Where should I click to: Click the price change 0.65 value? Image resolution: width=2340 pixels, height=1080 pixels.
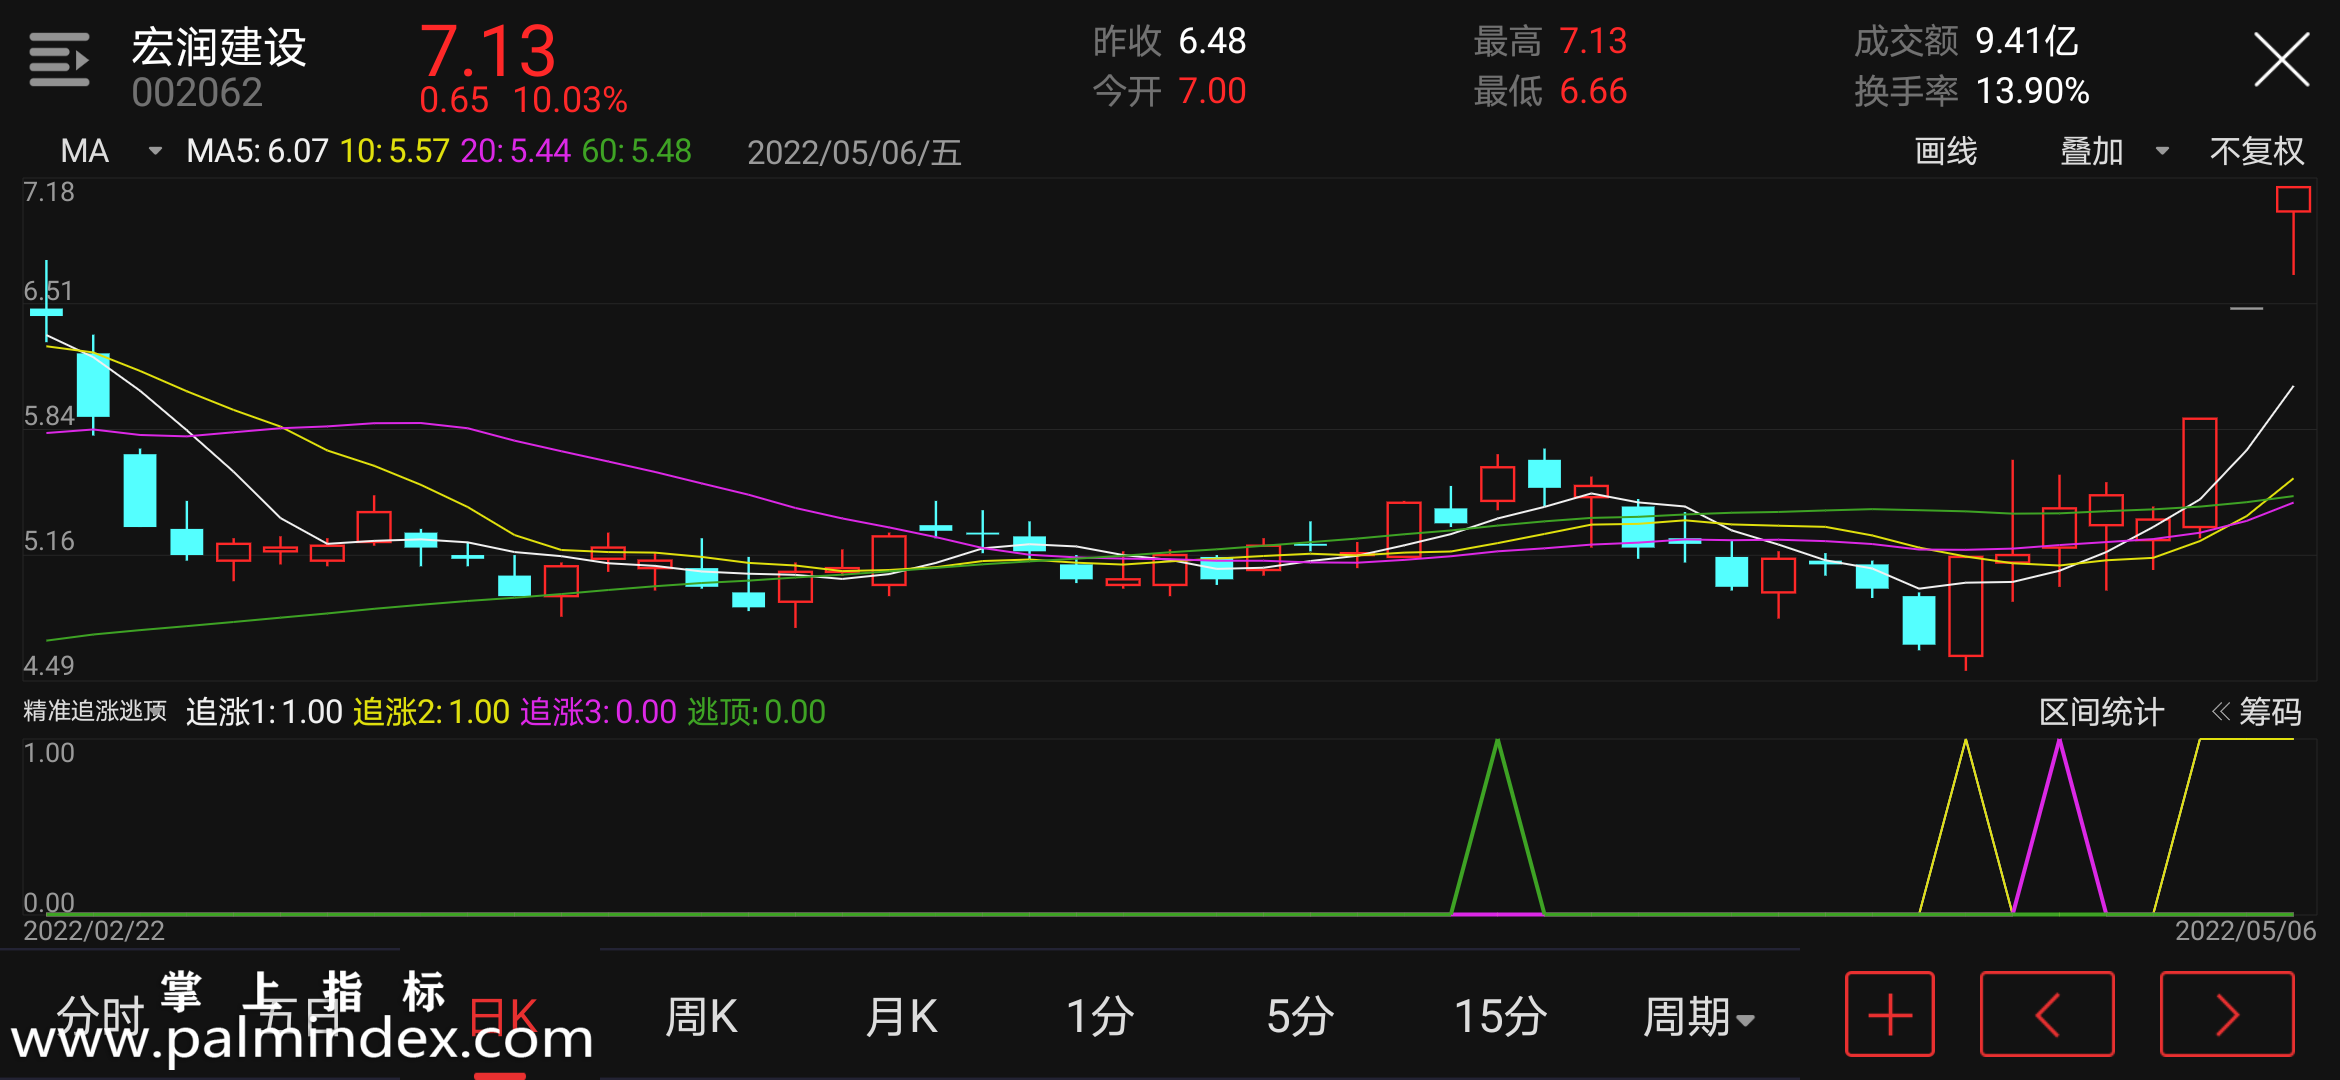454,100
